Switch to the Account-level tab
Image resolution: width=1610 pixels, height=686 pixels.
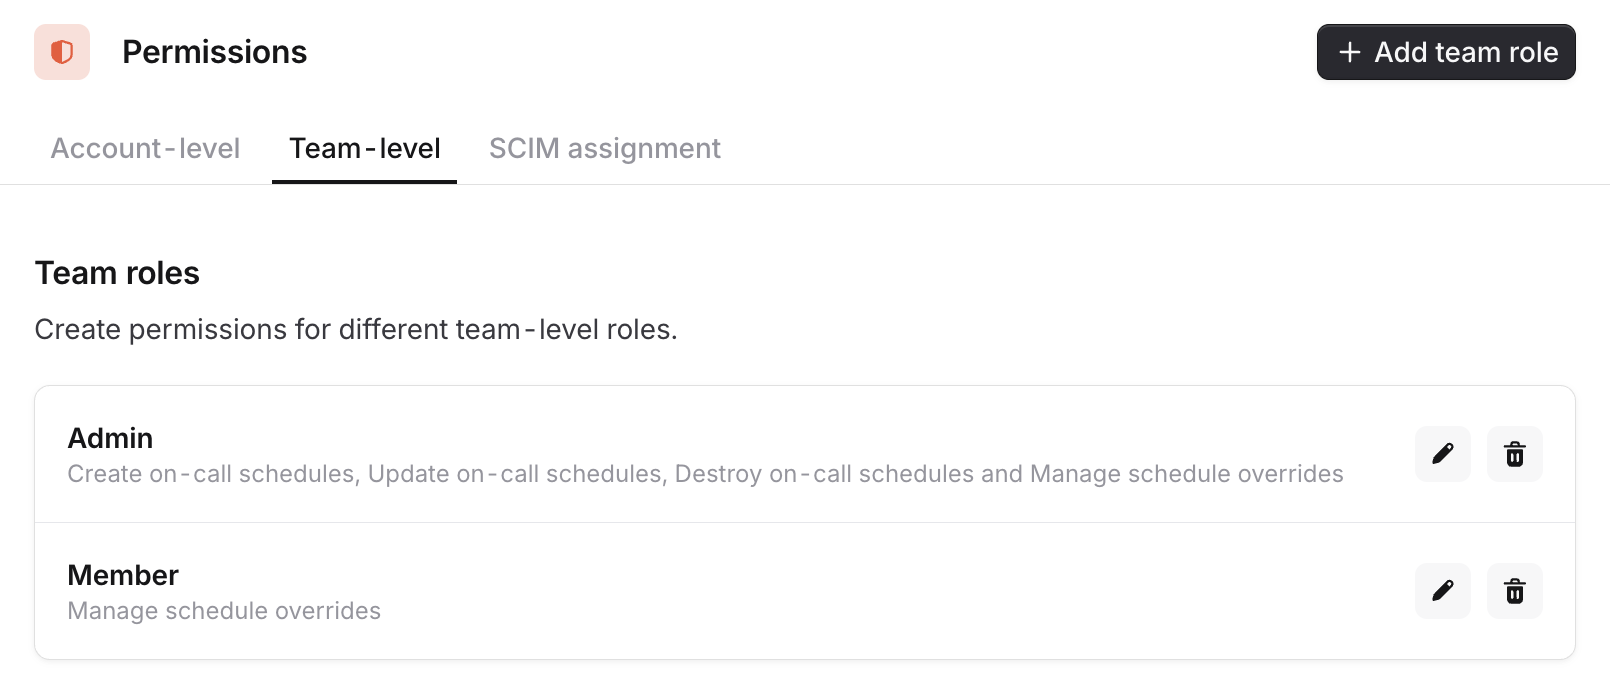pos(145,149)
